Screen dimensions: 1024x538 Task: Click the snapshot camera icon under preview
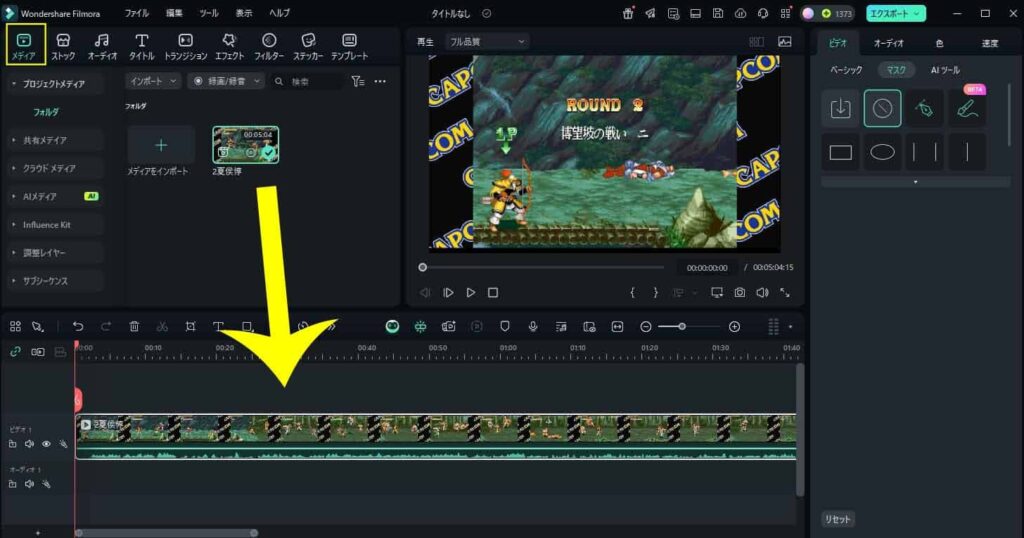click(x=739, y=293)
